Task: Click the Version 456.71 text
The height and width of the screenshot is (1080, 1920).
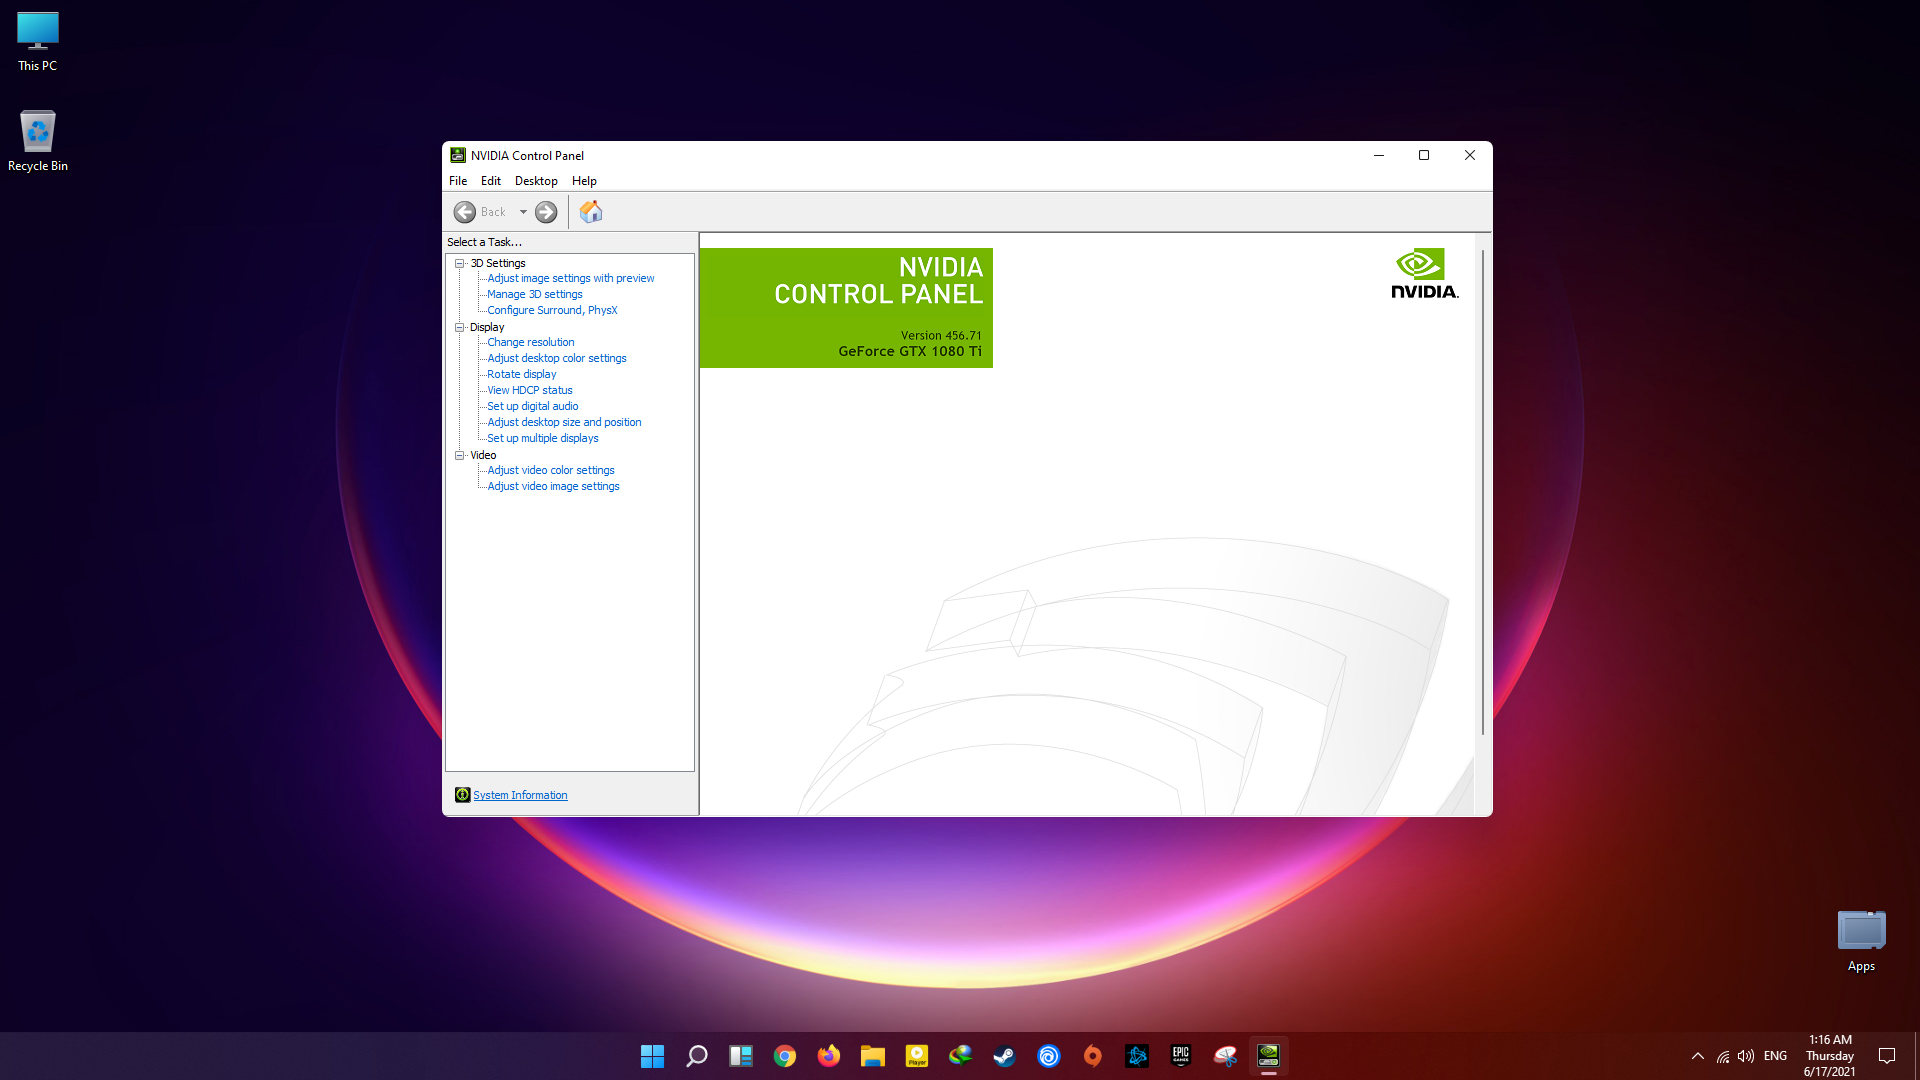Action: pos(941,336)
